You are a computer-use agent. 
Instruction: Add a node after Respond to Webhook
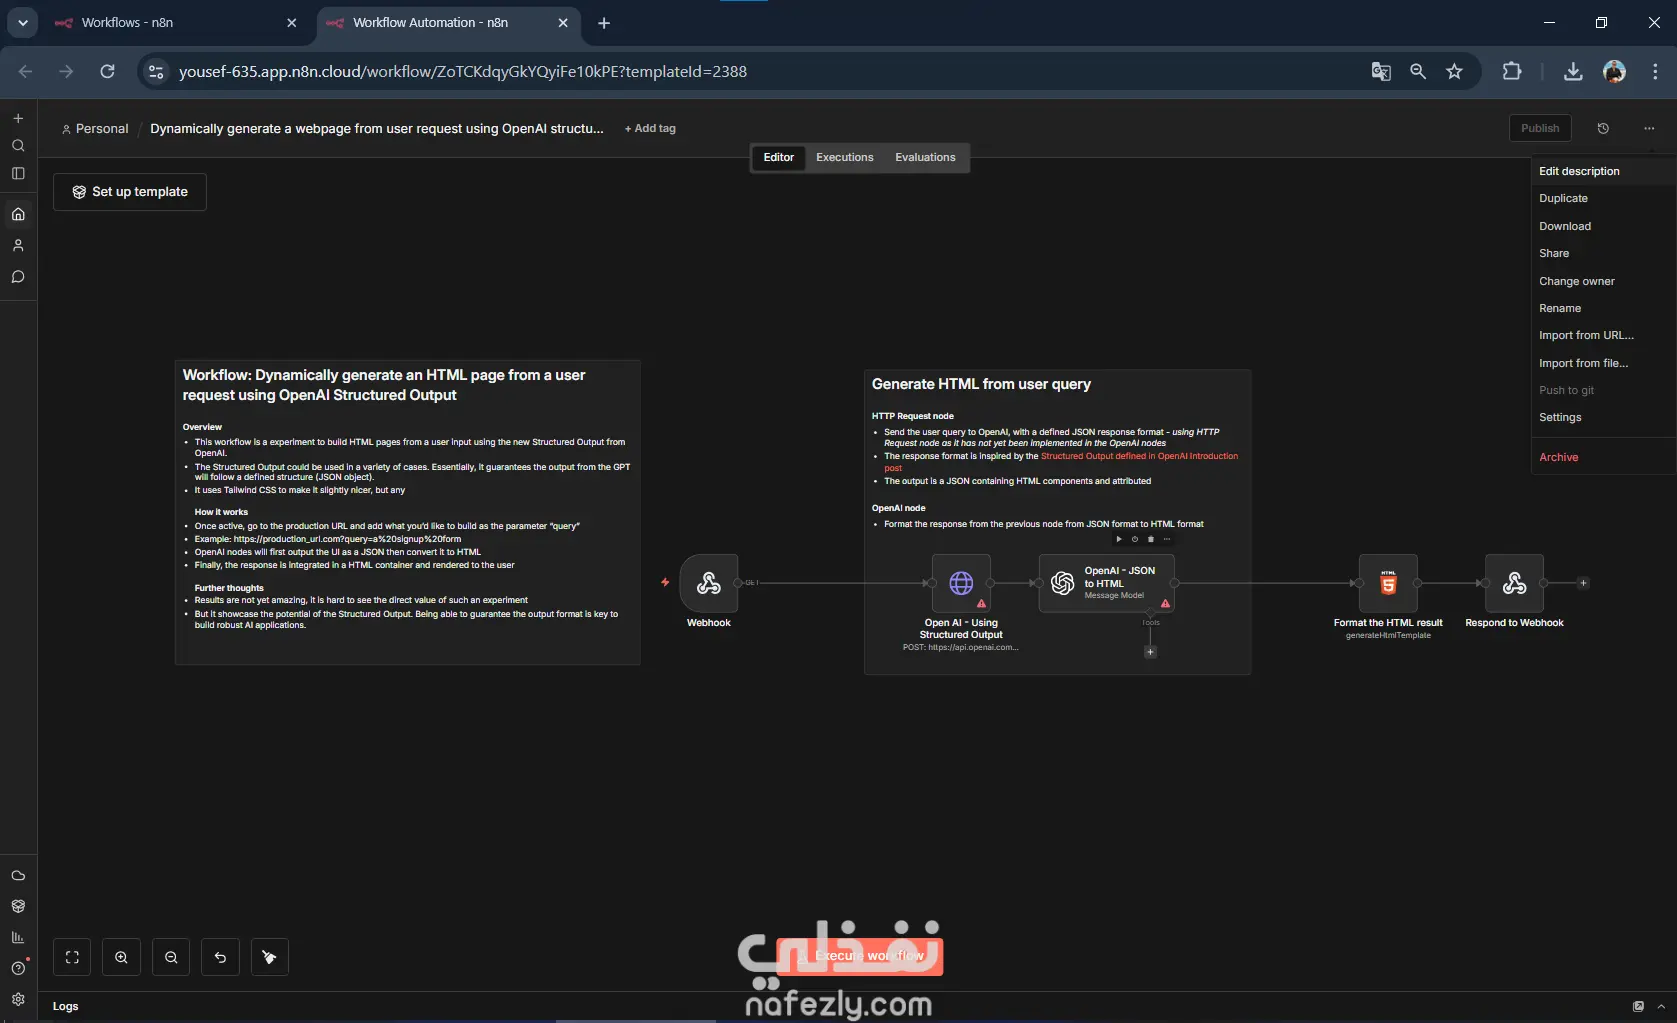click(x=1583, y=583)
